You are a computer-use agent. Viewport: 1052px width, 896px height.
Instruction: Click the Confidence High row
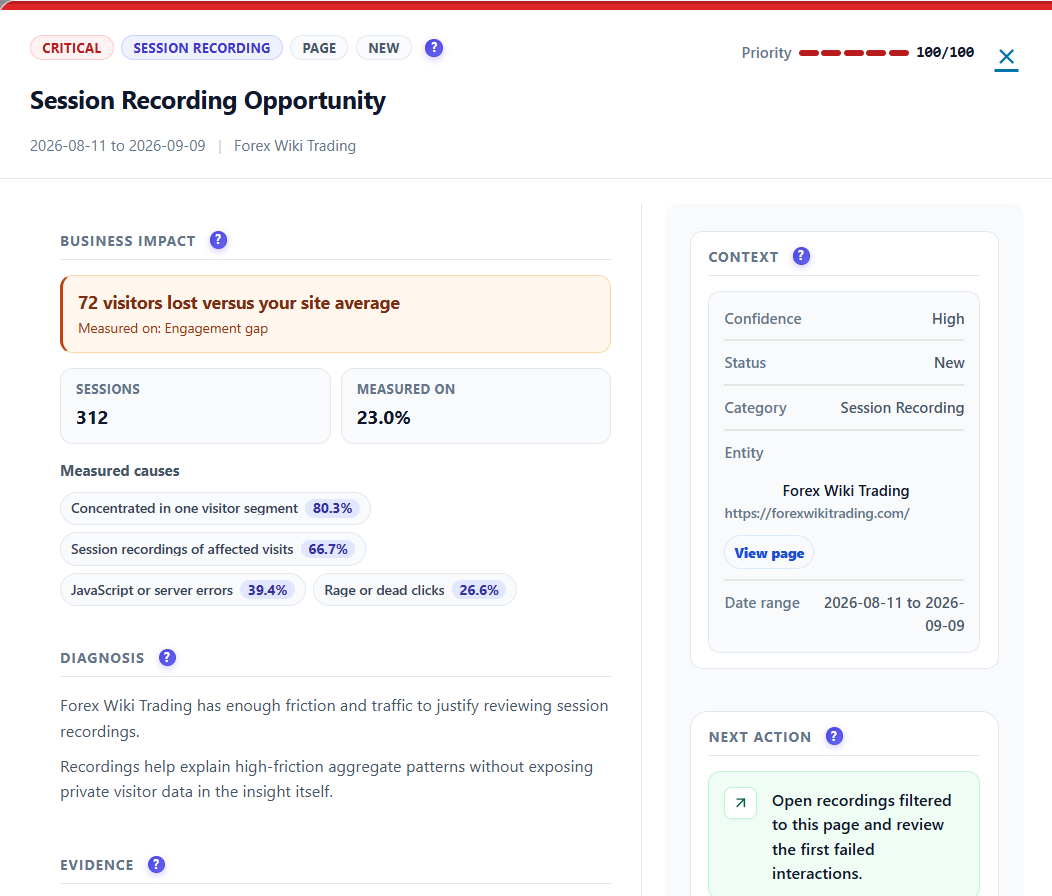point(844,319)
